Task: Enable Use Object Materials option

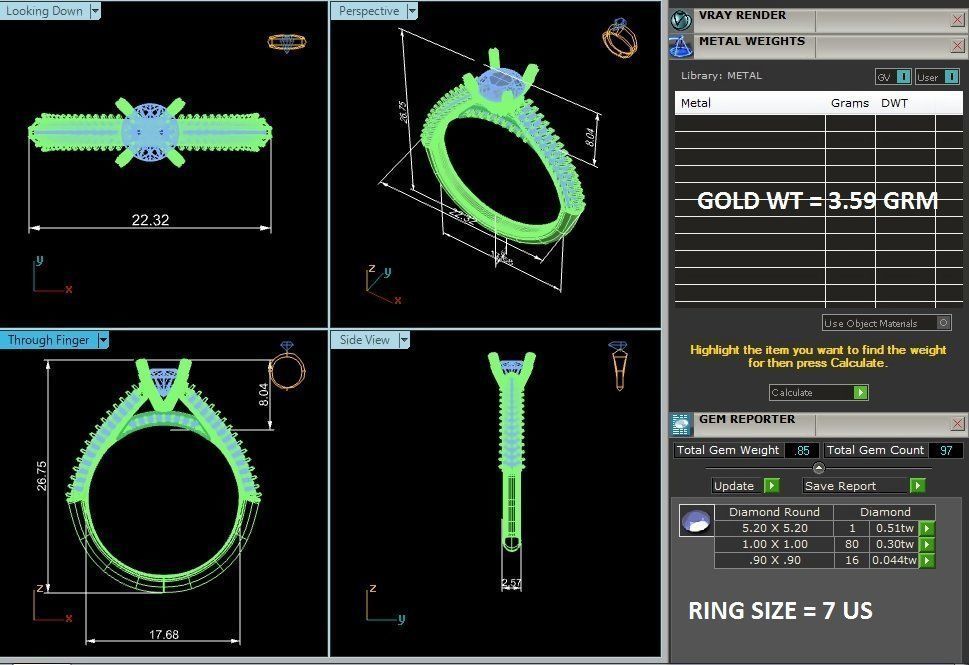Action: point(886,323)
